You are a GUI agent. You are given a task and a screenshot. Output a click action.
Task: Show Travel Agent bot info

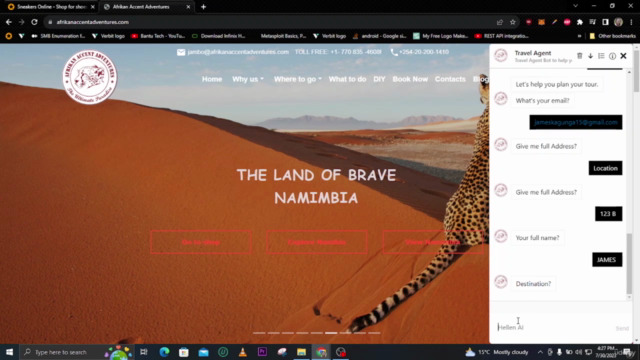[x=612, y=56]
